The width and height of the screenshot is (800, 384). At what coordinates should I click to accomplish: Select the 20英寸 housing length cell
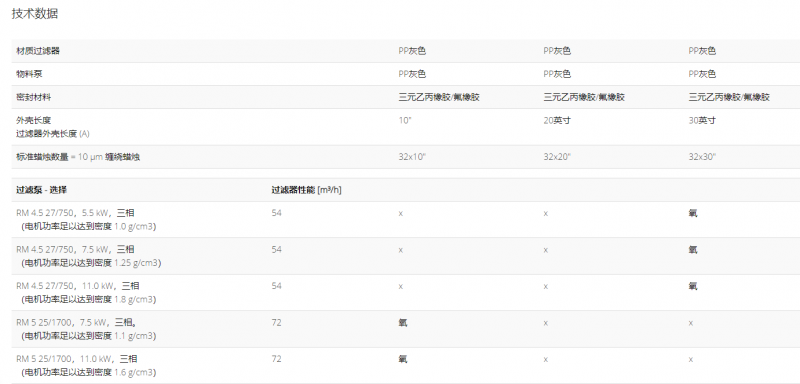(x=557, y=121)
